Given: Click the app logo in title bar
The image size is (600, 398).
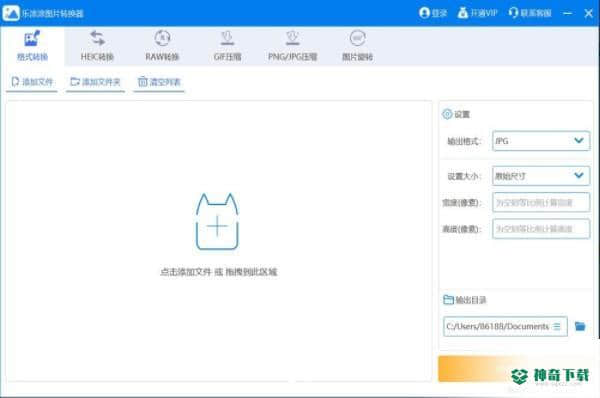Looking at the screenshot, I should (11, 13).
